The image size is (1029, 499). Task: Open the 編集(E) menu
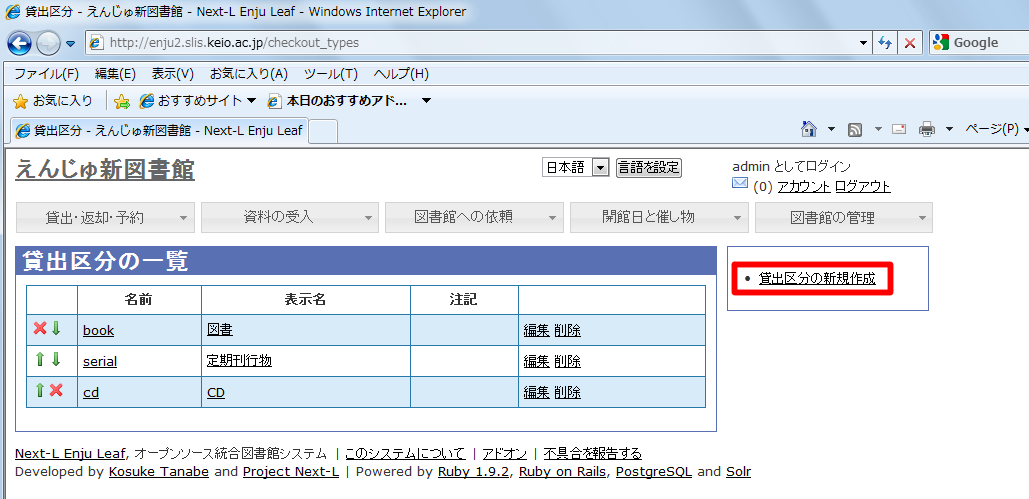point(115,74)
